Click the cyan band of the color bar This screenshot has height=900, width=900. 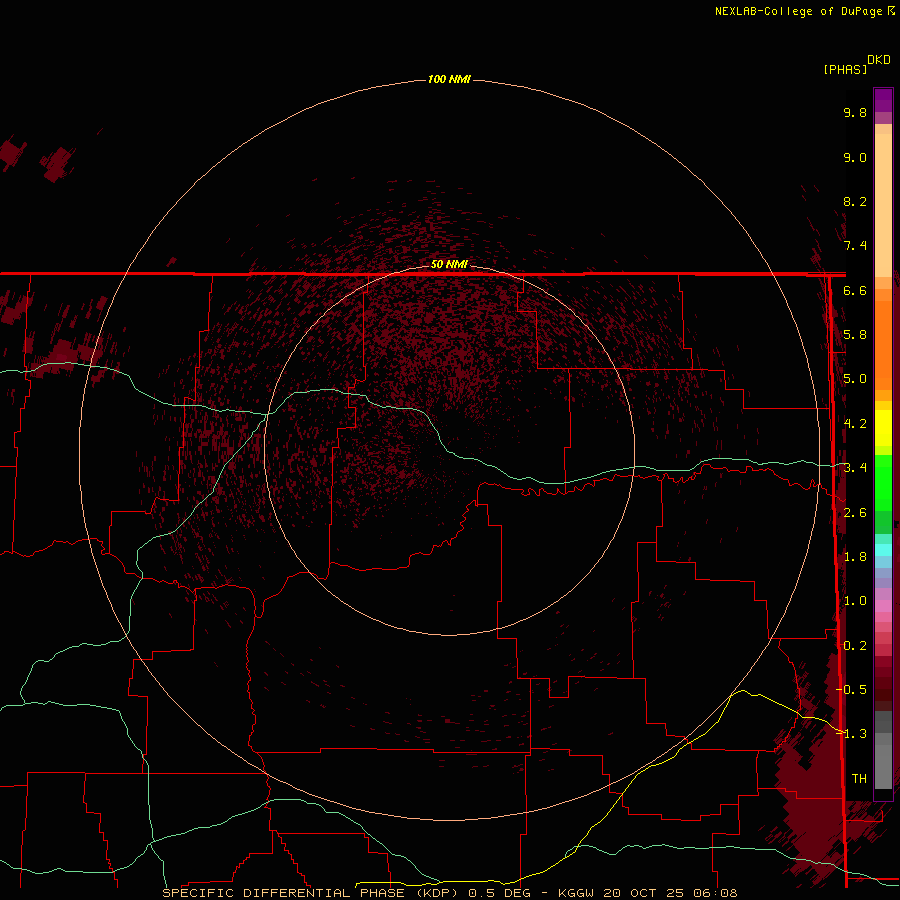tap(883, 550)
